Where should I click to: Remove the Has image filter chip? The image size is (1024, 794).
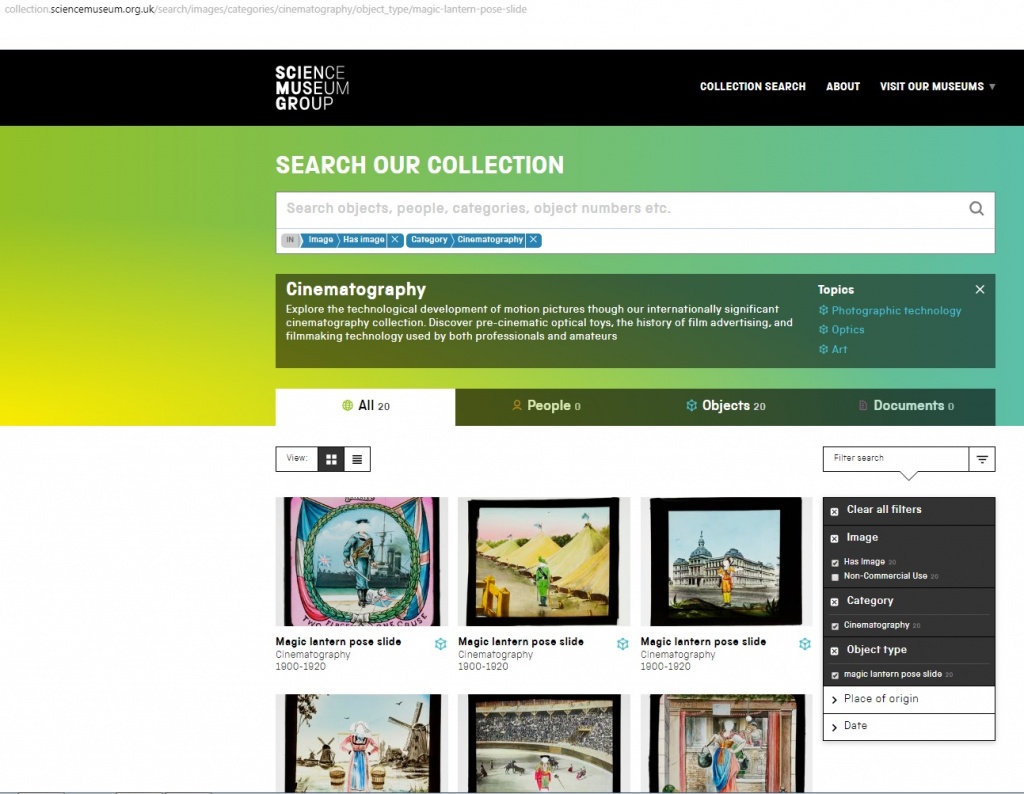395,240
